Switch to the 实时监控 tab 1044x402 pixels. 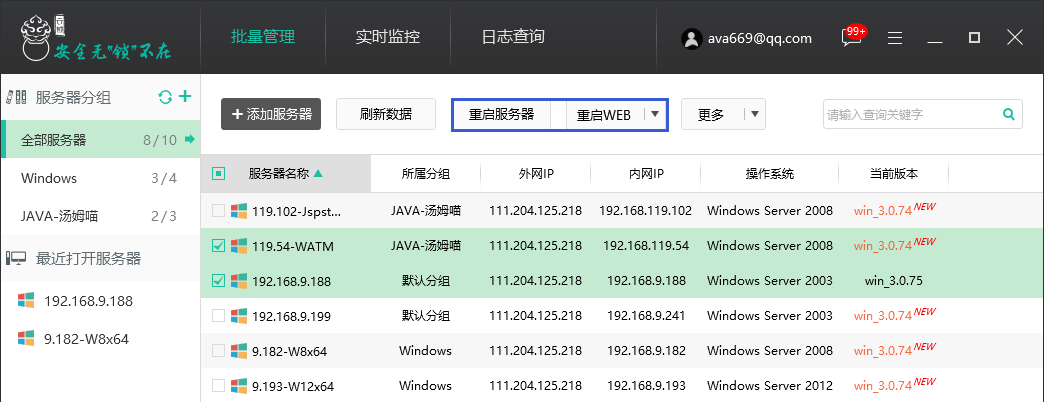(x=387, y=37)
